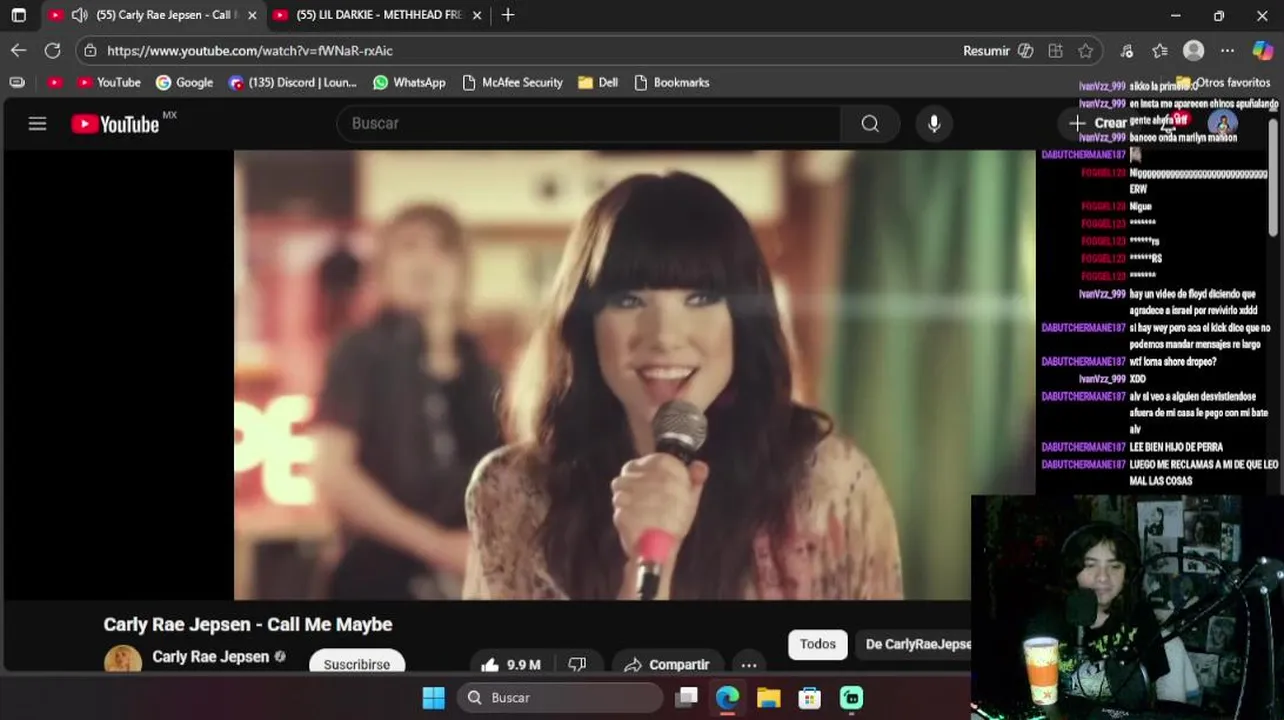
Task: Open the WhatsApp bookmark
Action: pyautogui.click(x=409, y=82)
